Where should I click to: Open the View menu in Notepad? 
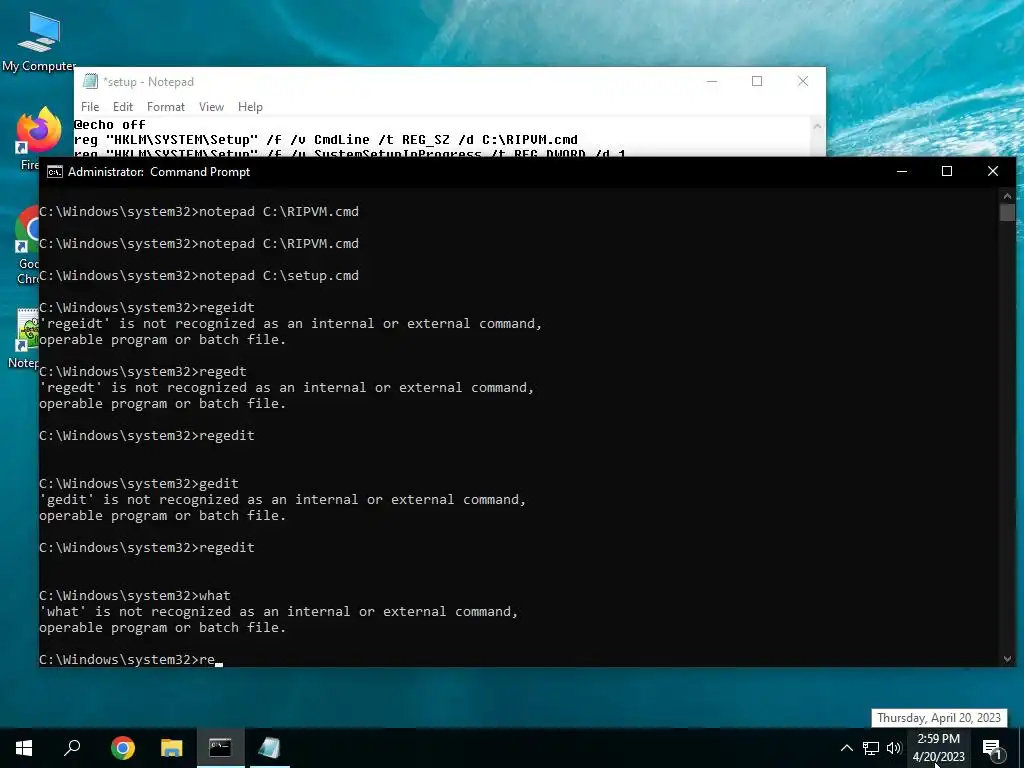coord(211,106)
